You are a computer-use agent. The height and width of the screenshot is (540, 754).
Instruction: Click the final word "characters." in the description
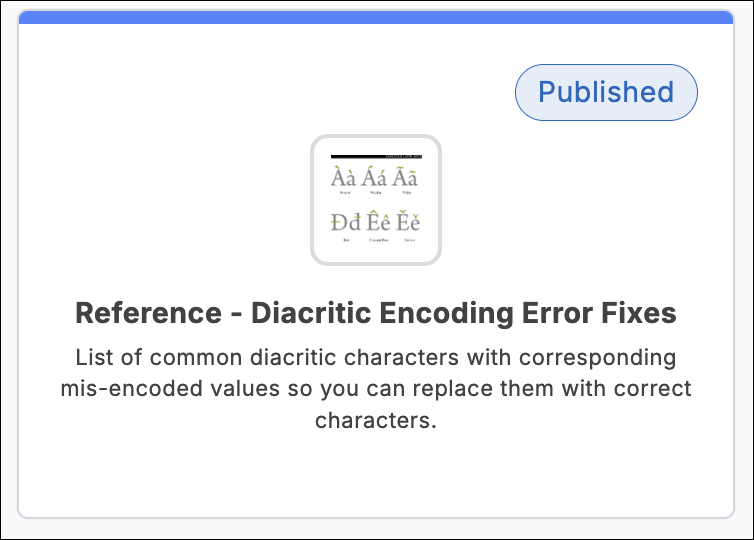(x=376, y=420)
